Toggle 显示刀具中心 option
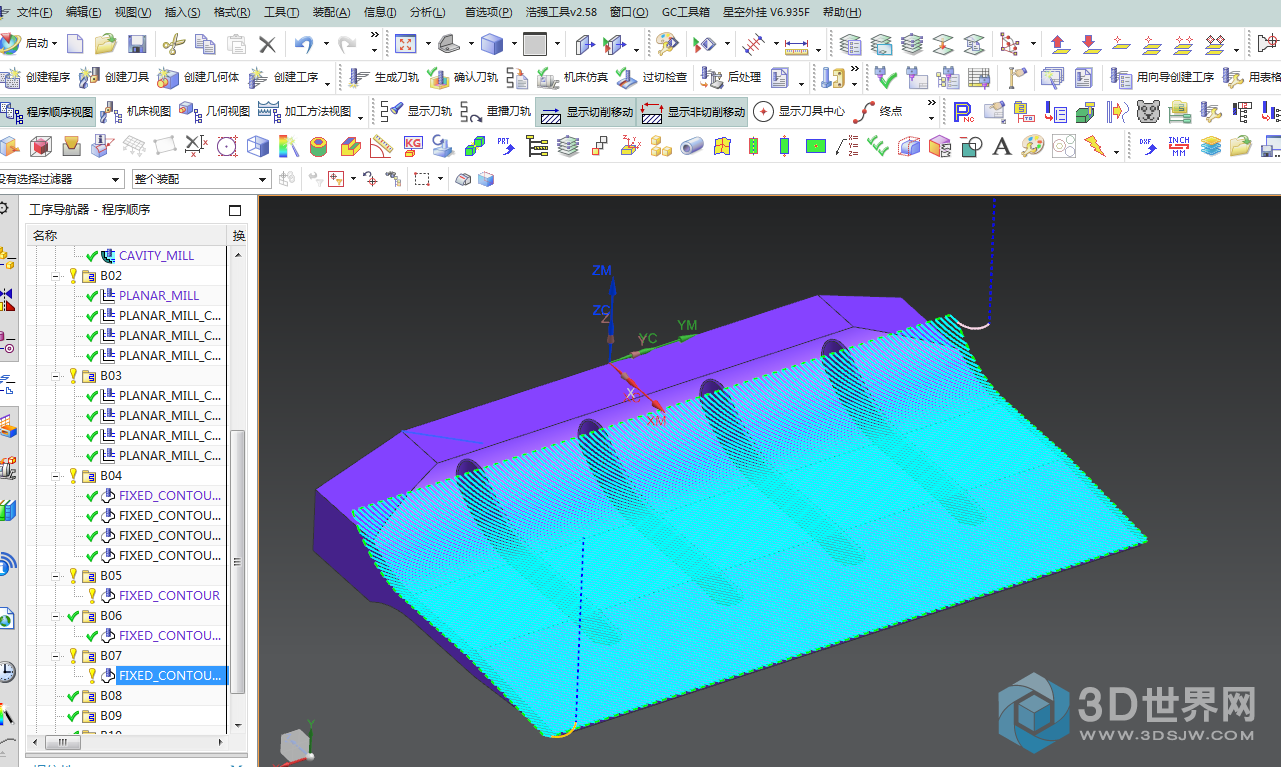This screenshot has width=1281, height=767. (x=799, y=112)
